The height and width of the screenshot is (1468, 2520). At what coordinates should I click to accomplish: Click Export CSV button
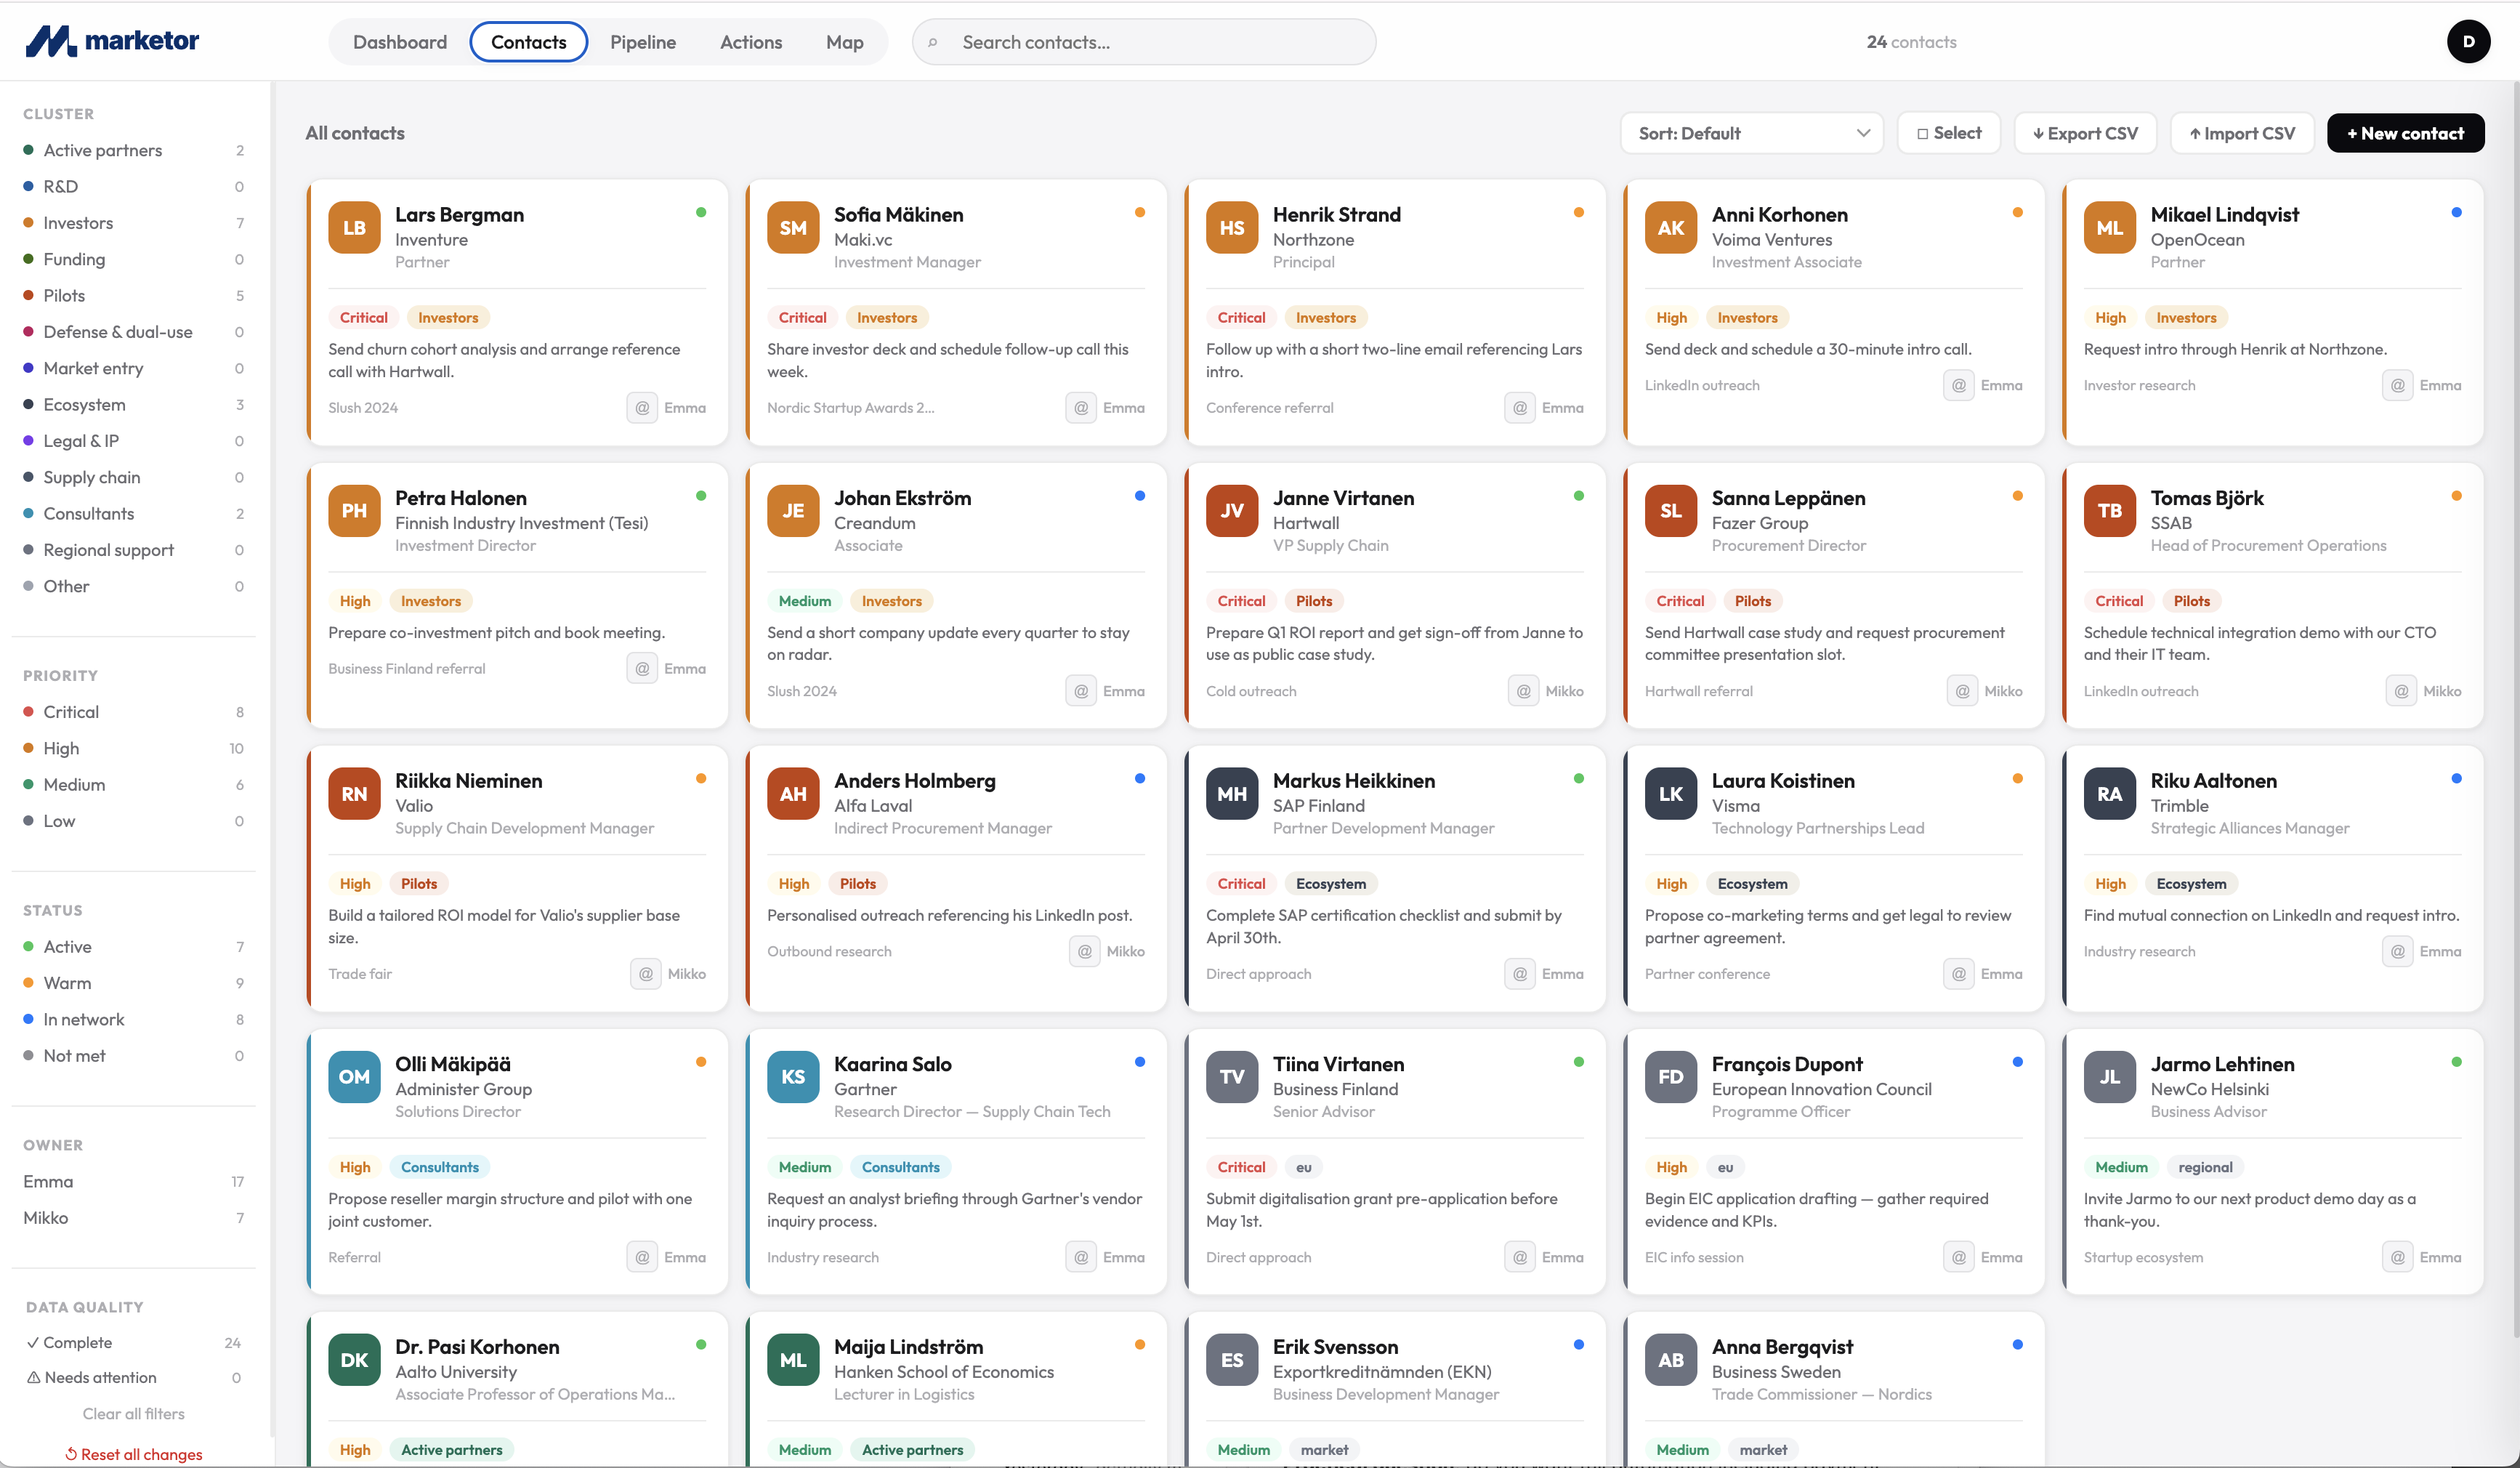click(2085, 133)
